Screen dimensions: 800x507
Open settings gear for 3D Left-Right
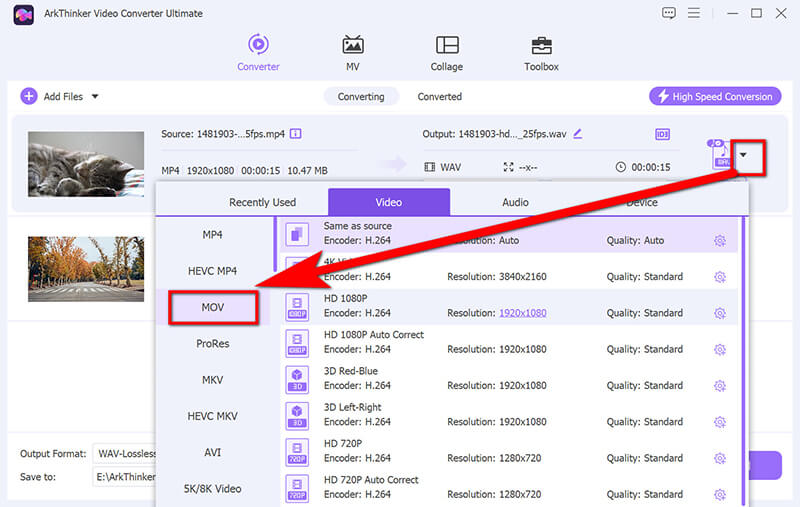[x=719, y=422]
